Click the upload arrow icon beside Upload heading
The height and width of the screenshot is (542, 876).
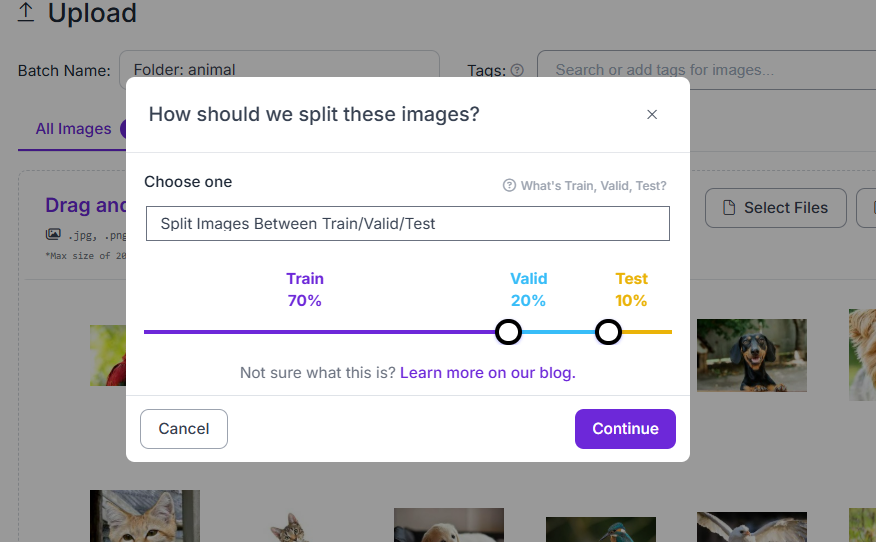tap(26, 12)
